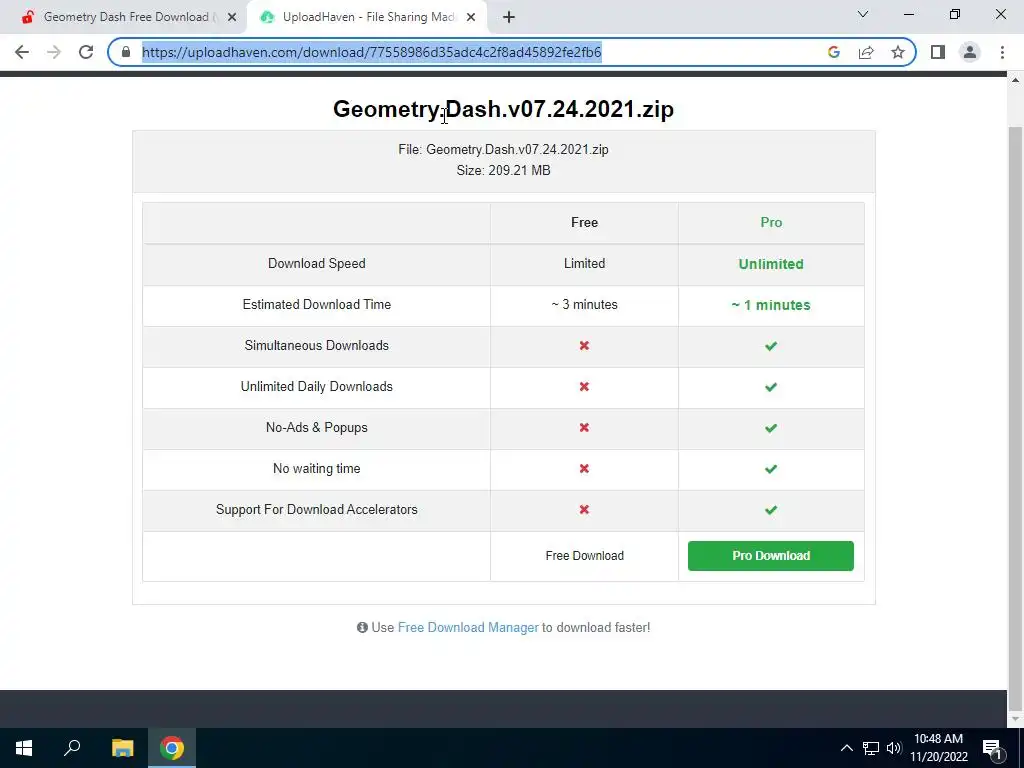Click the taskbar clock and date
The width and height of the screenshot is (1024, 768).
pyautogui.click(x=938, y=748)
